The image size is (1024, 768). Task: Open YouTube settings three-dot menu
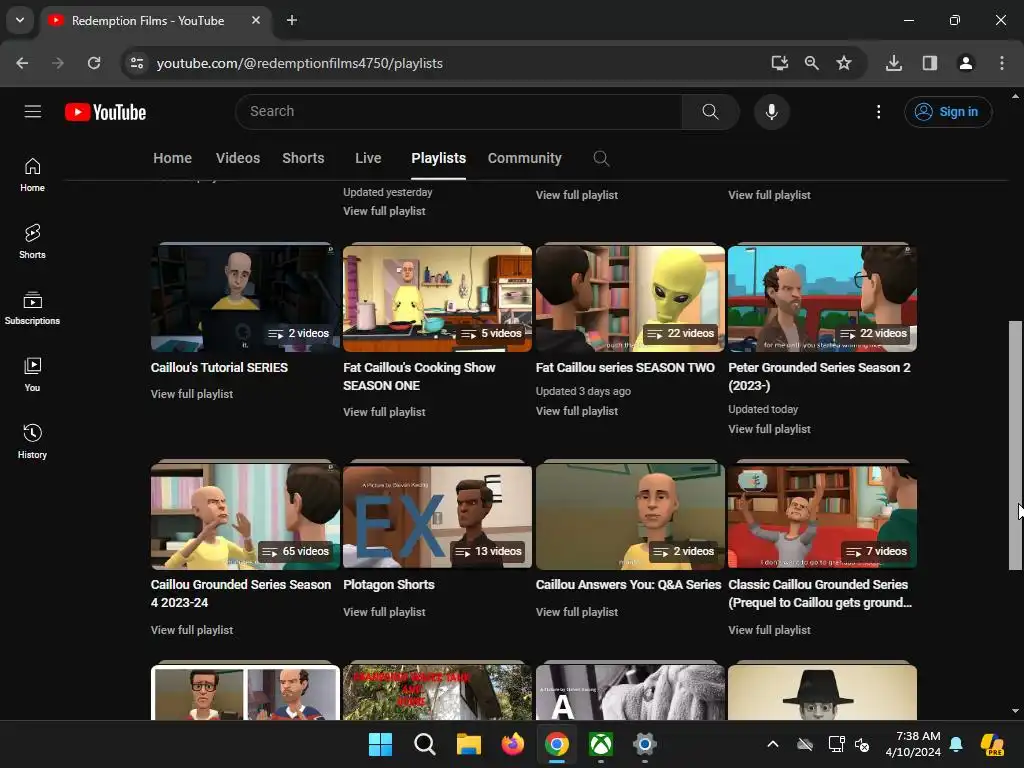pyautogui.click(x=878, y=112)
